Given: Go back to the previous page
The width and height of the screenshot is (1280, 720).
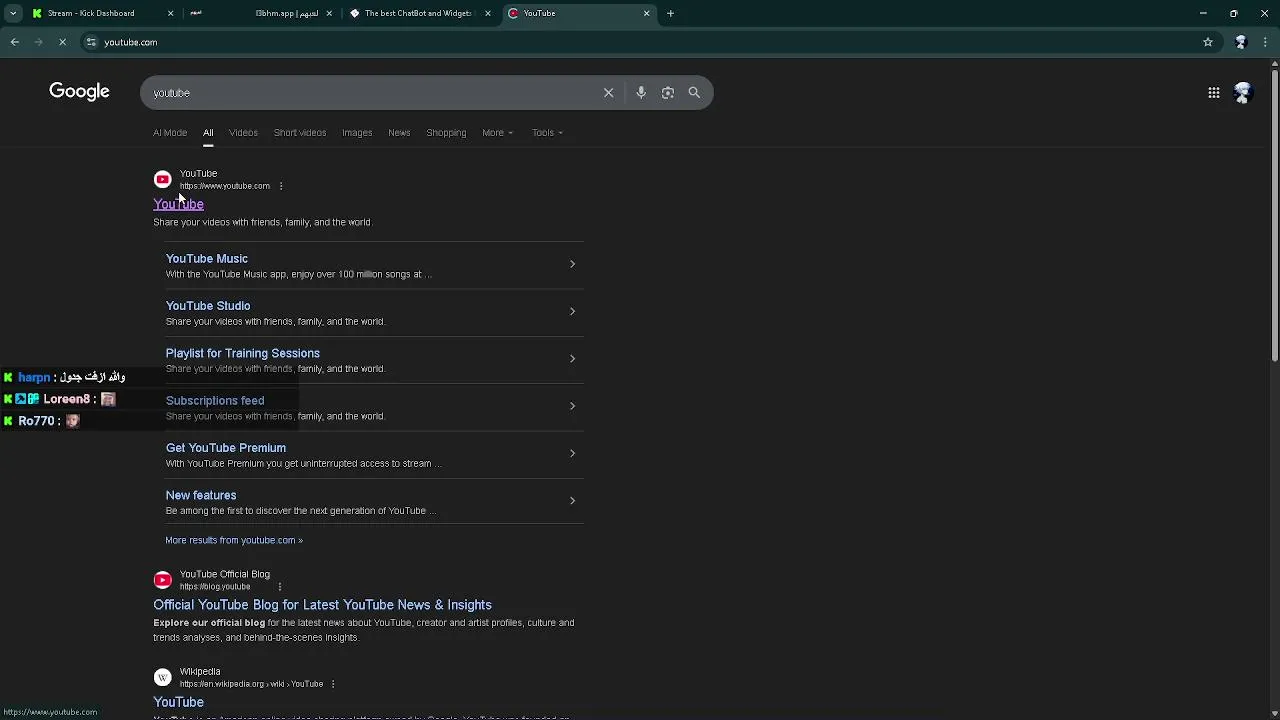Looking at the screenshot, I should (14, 42).
